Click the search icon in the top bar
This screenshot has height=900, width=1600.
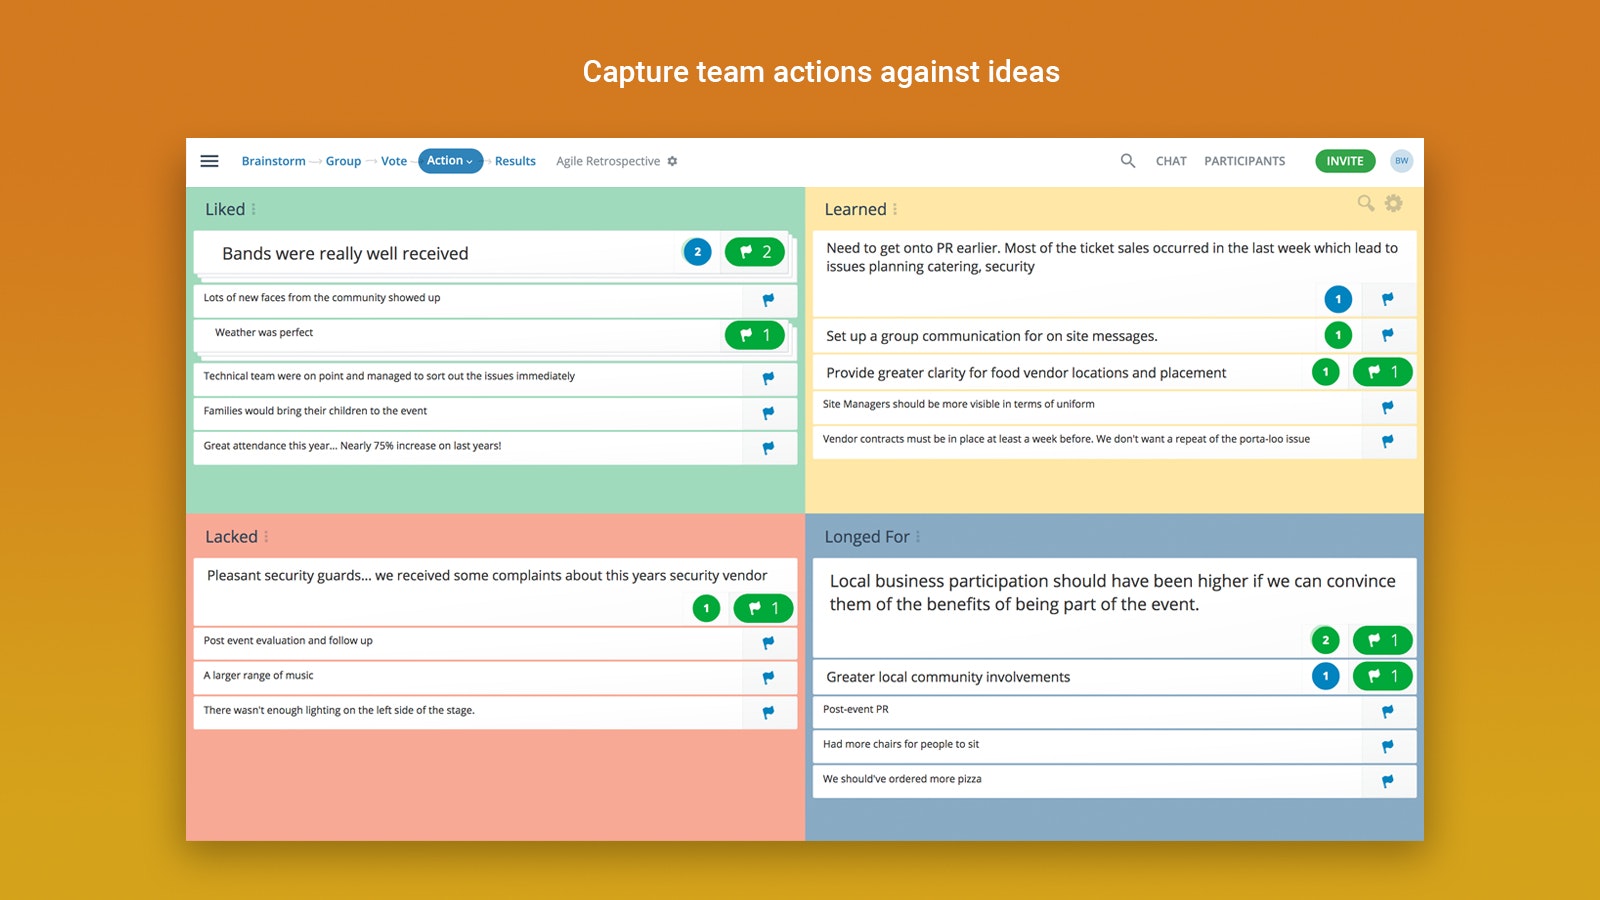tap(1127, 160)
